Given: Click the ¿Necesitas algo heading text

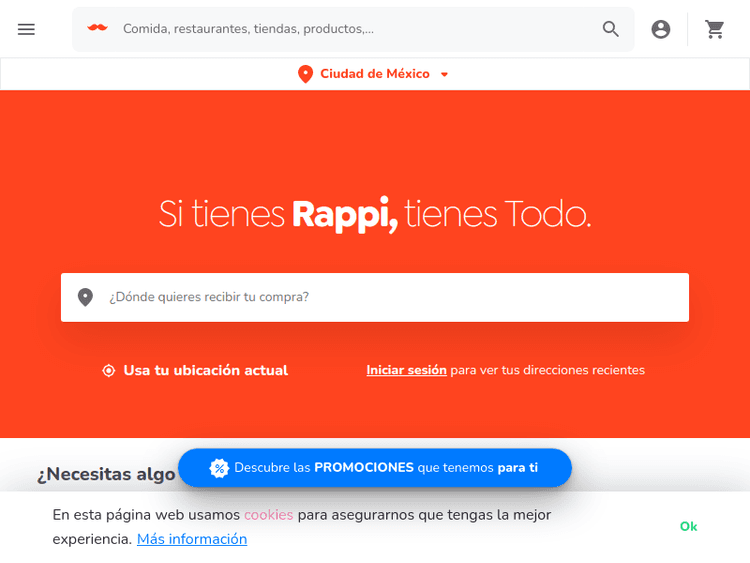Looking at the screenshot, I should coord(106,474).
